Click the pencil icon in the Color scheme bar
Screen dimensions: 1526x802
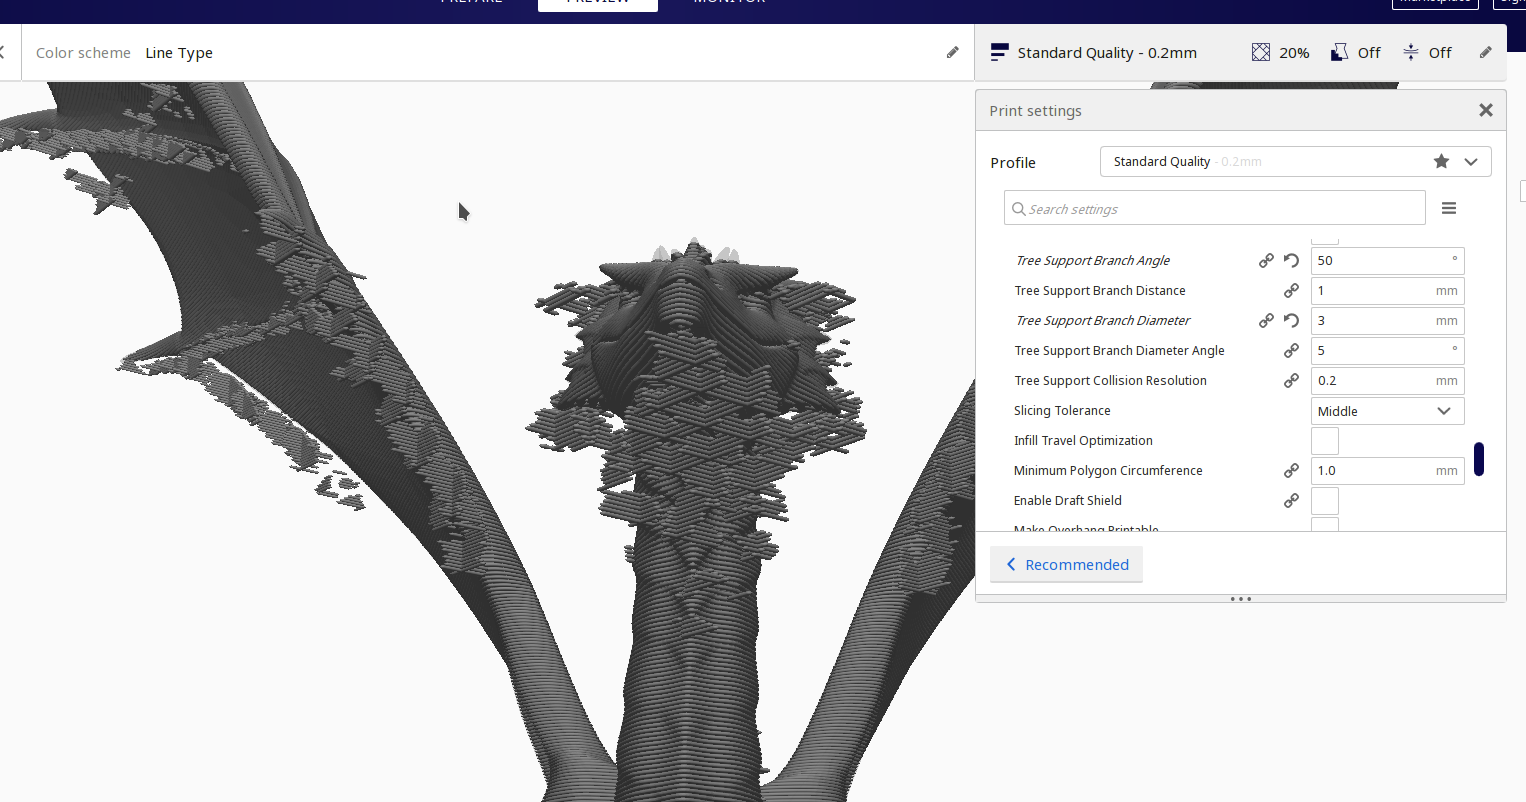953,52
